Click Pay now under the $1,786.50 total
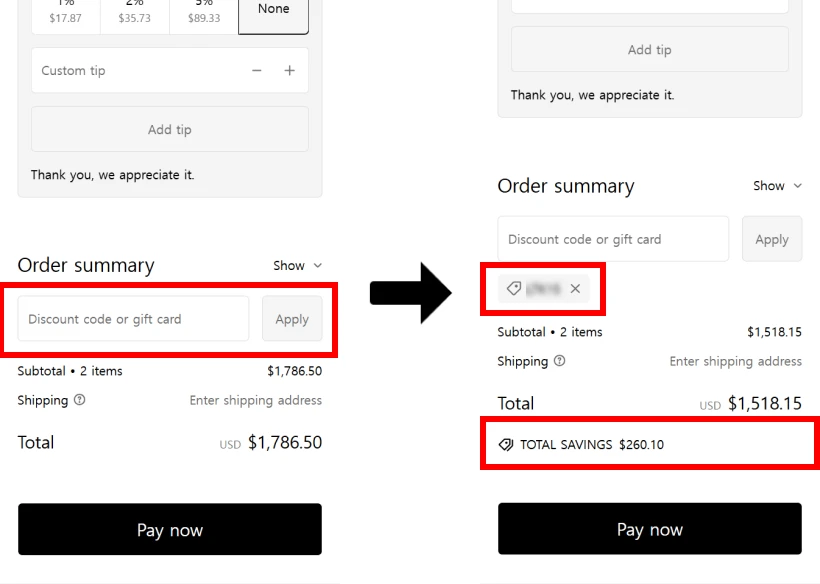The width and height of the screenshot is (820, 584). pyautogui.click(x=170, y=530)
